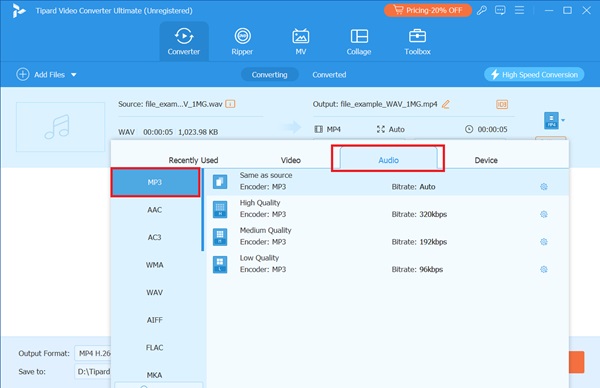Click the Add Files plus icon
Viewport: 600px width, 388px height.
tap(23, 74)
